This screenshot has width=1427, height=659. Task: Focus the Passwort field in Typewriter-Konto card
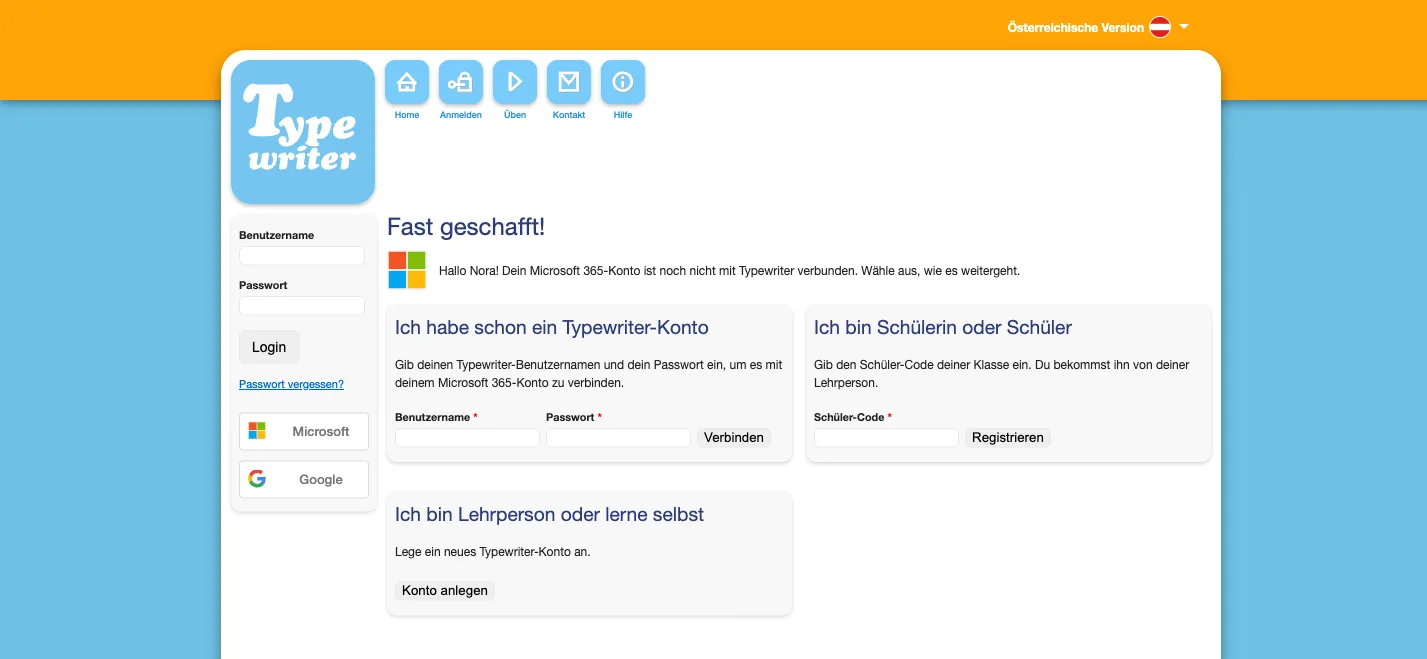(x=618, y=437)
